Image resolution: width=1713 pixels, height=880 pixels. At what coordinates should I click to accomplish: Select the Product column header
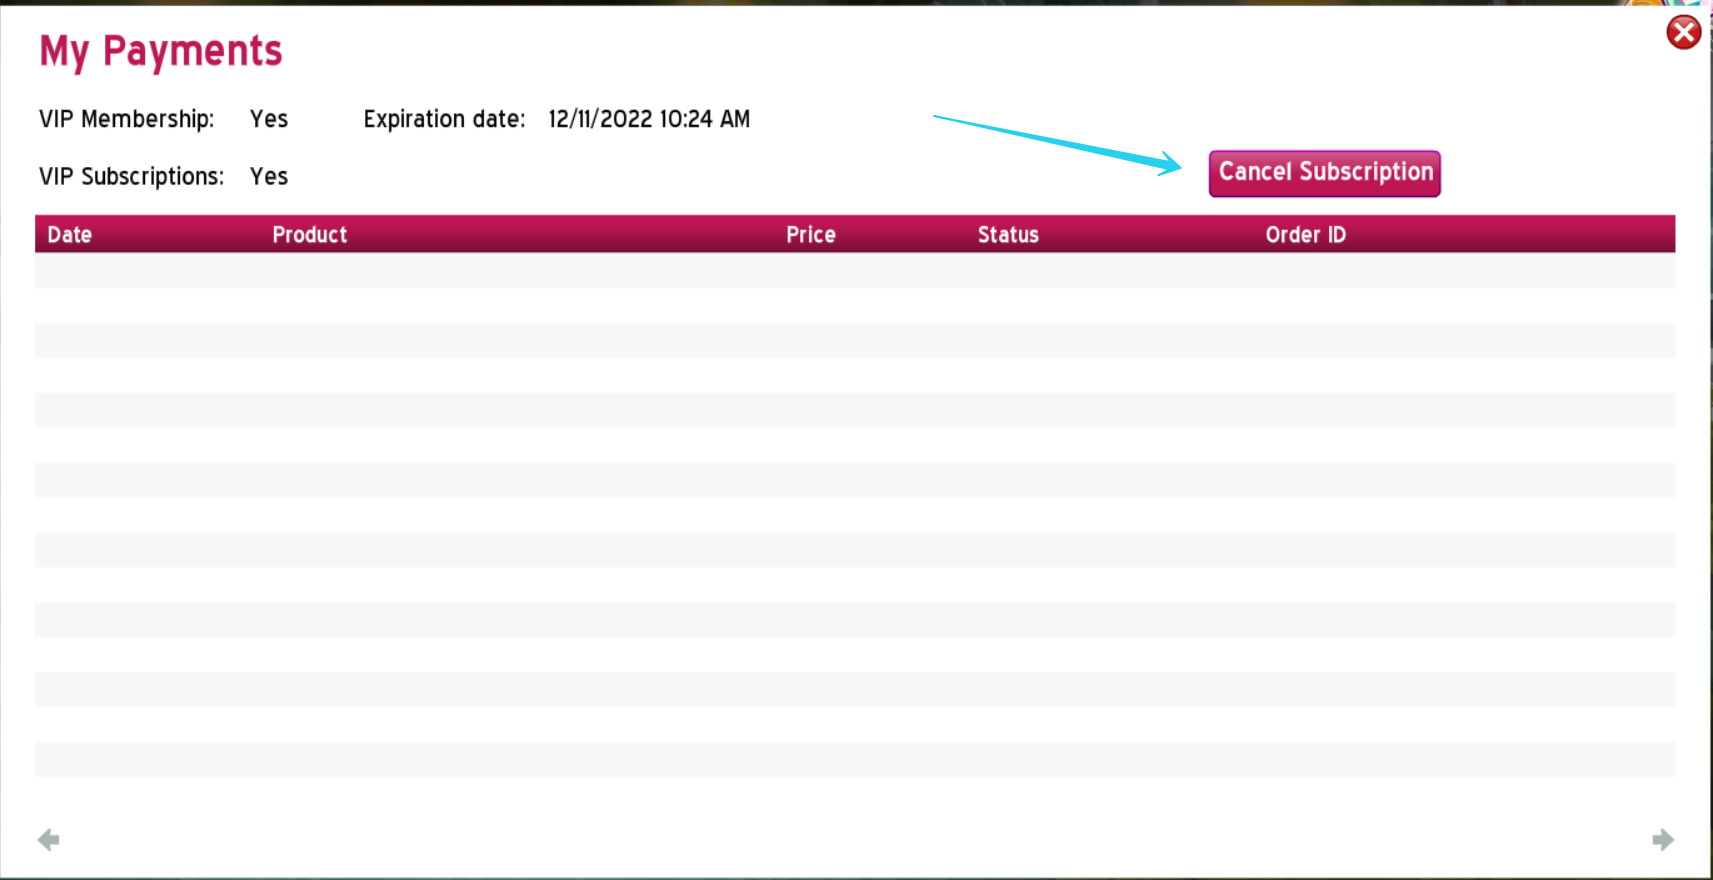pos(309,235)
